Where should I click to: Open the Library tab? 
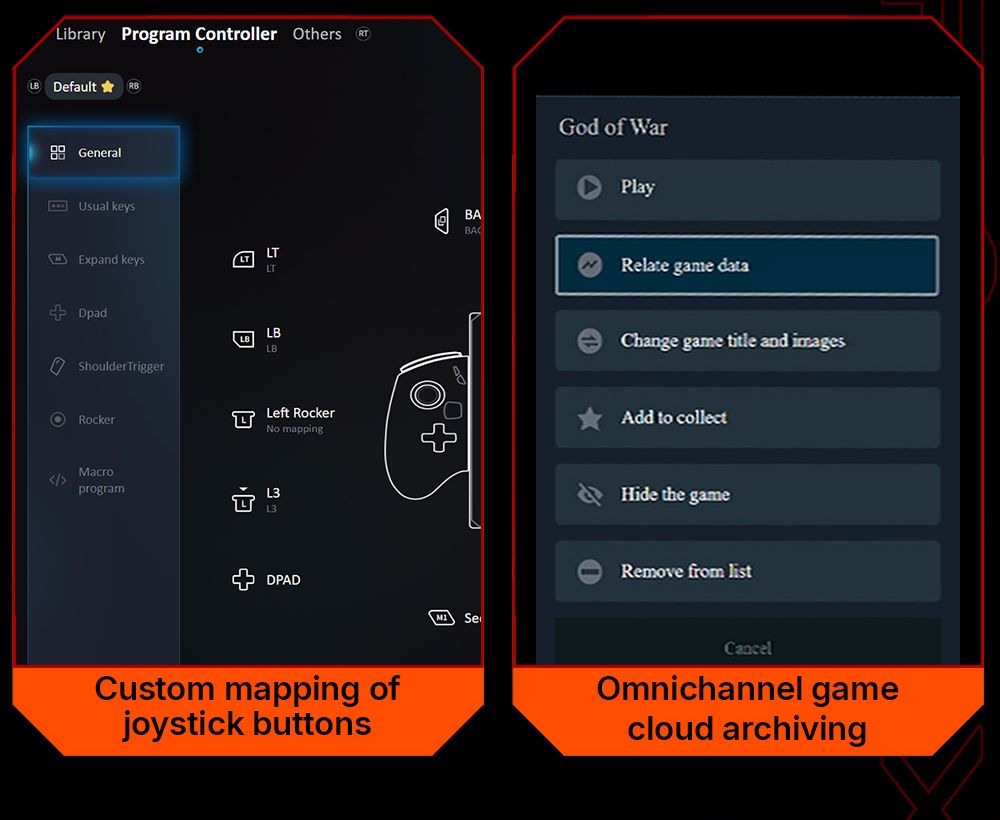coord(80,34)
